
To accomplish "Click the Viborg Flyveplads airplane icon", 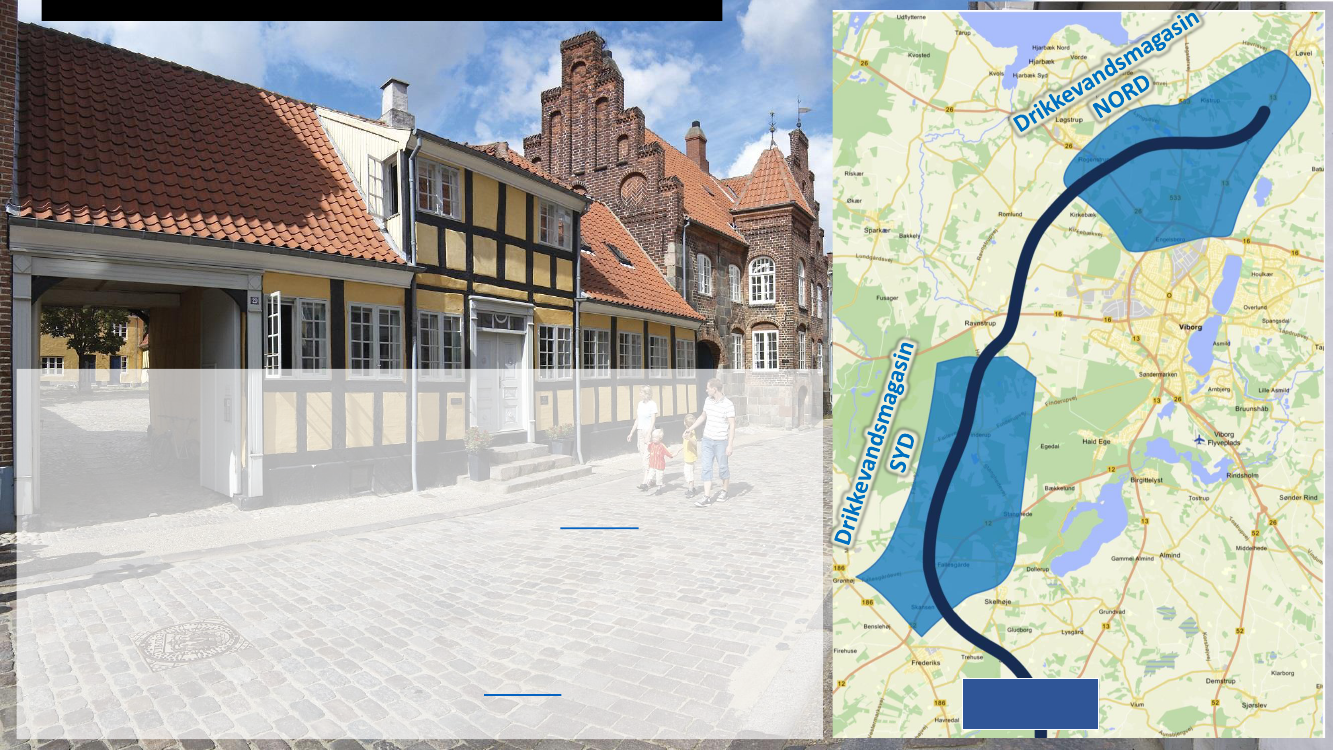I will [1199, 439].
